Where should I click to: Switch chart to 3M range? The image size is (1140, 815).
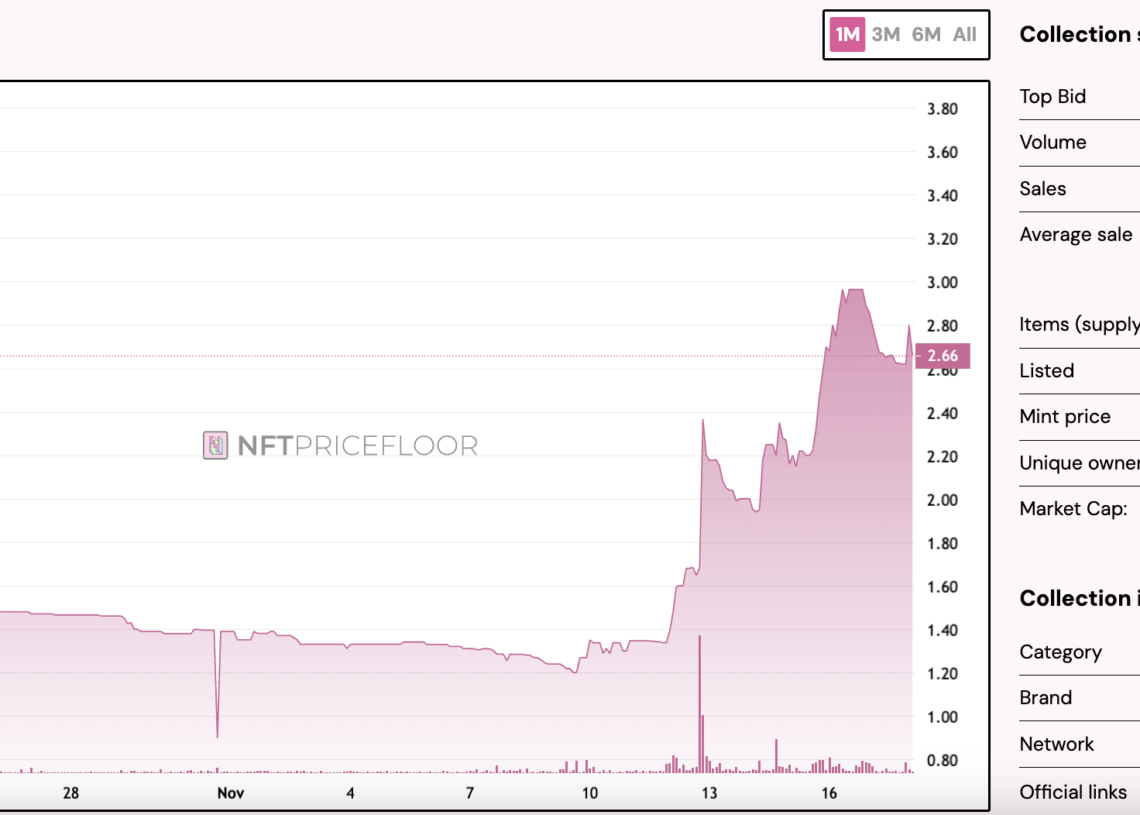(886, 34)
